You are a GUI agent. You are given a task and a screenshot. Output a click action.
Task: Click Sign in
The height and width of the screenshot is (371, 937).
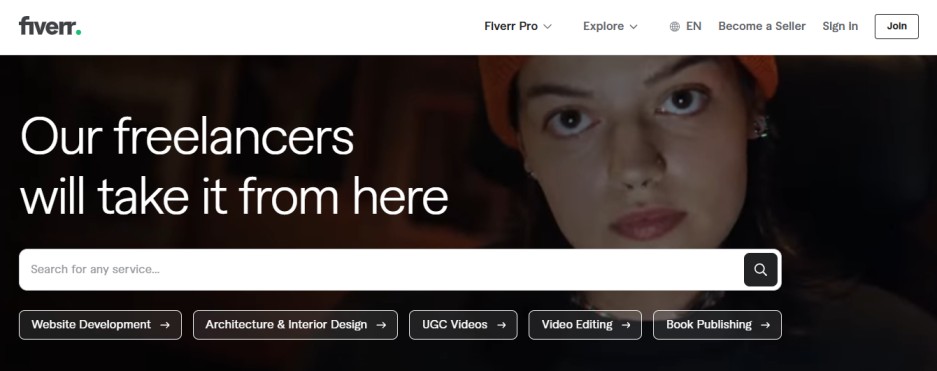coord(840,26)
